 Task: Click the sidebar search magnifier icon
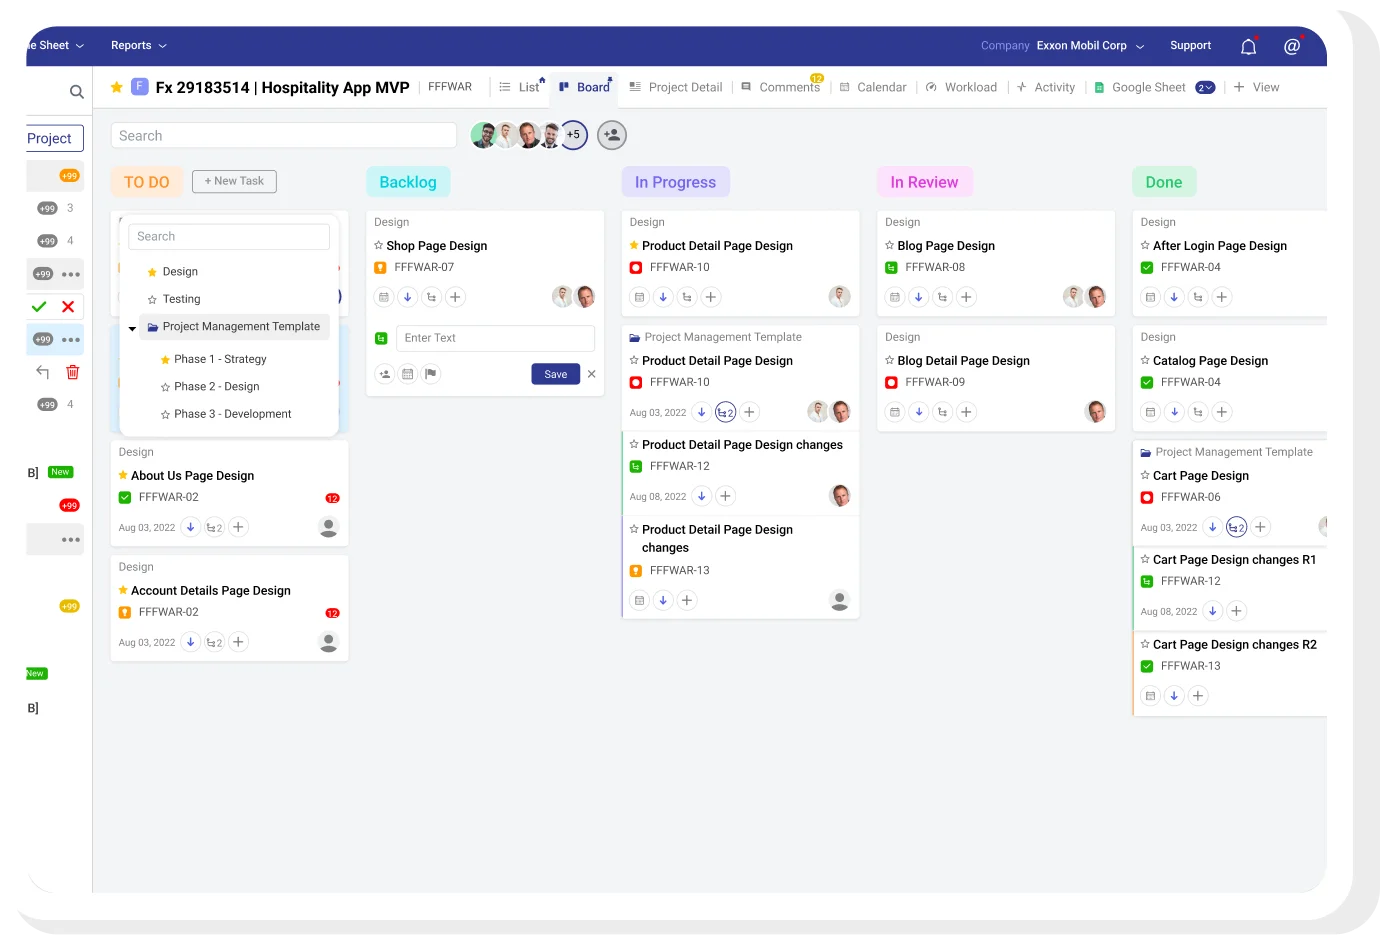76,92
